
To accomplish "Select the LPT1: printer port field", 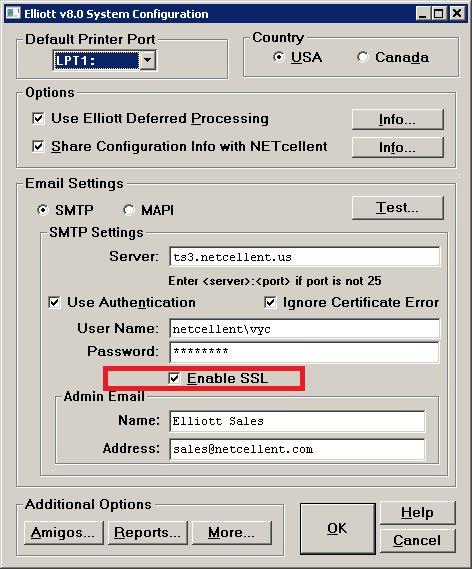I will click(96, 60).
